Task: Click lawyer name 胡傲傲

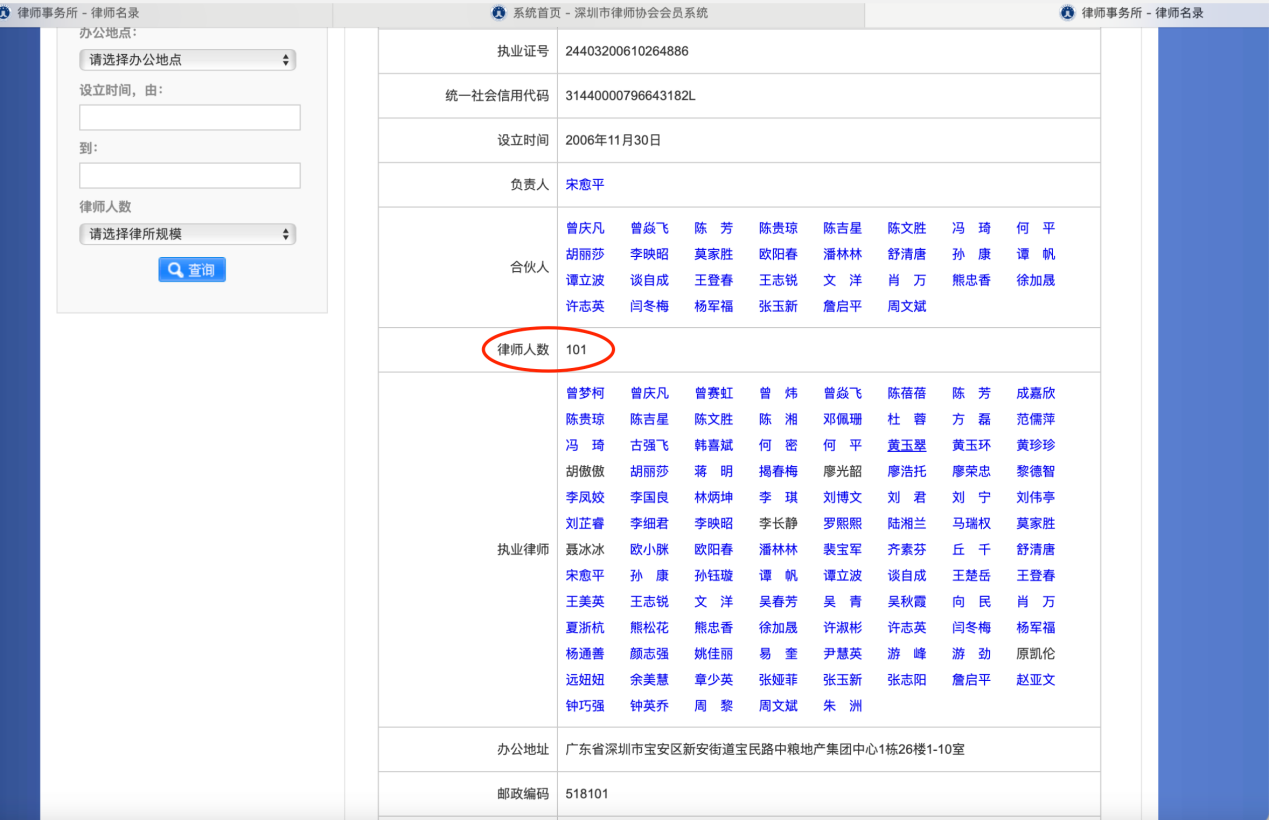Action: (x=585, y=471)
